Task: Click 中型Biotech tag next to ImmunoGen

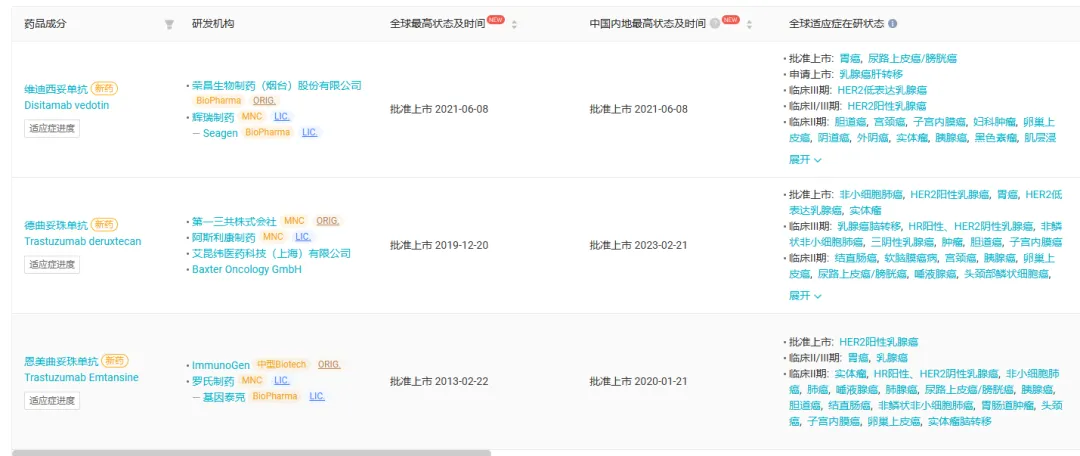Action: (x=281, y=365)
